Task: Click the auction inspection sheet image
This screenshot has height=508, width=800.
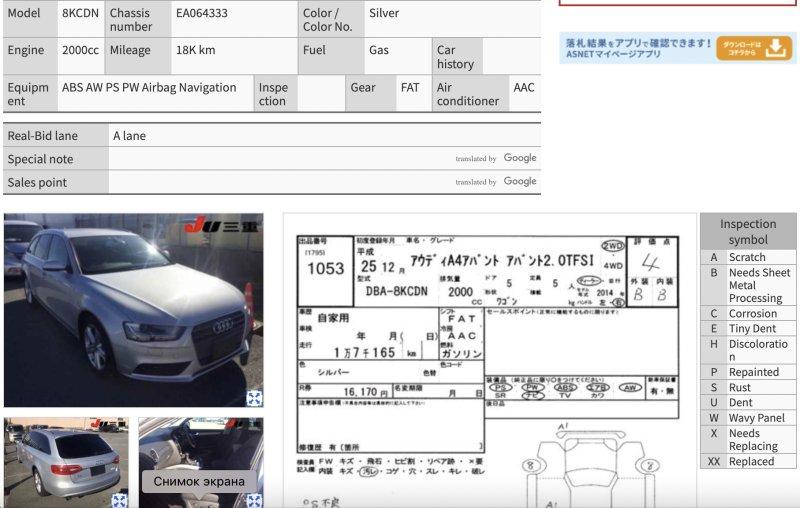Action: coord(488,360)
